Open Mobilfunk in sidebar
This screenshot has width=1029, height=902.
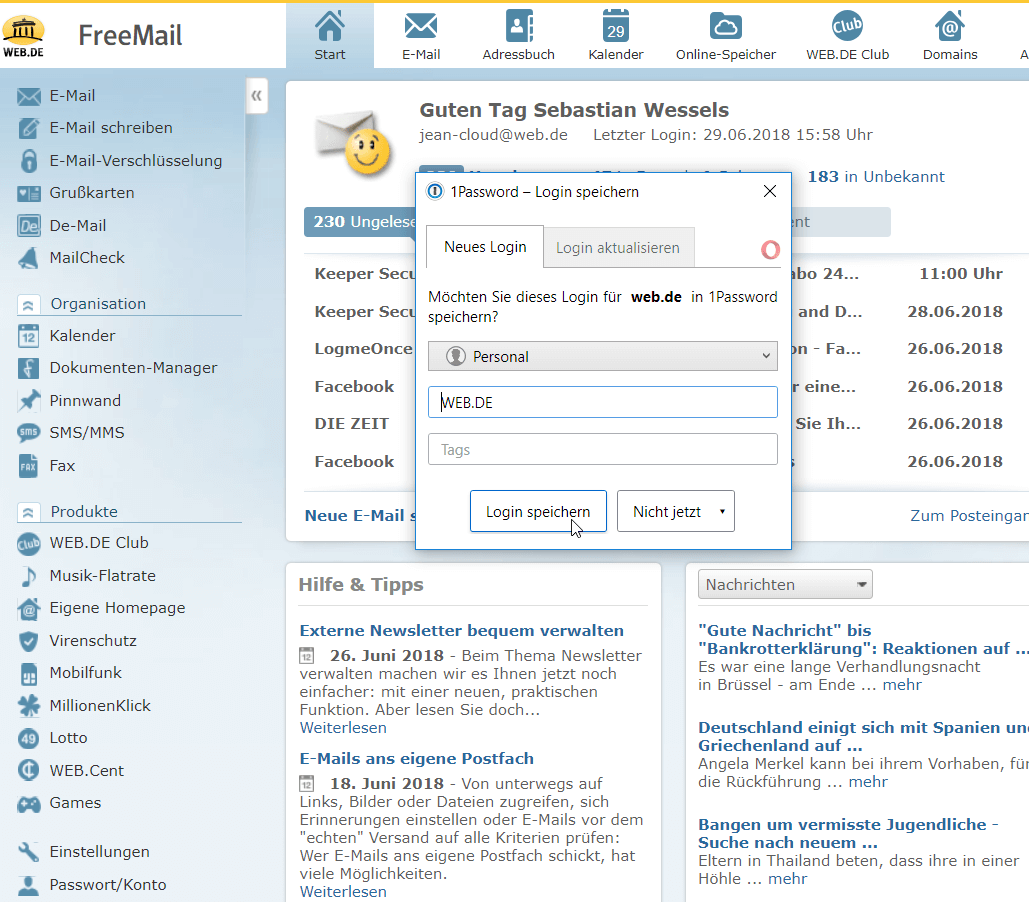point(85,673)
